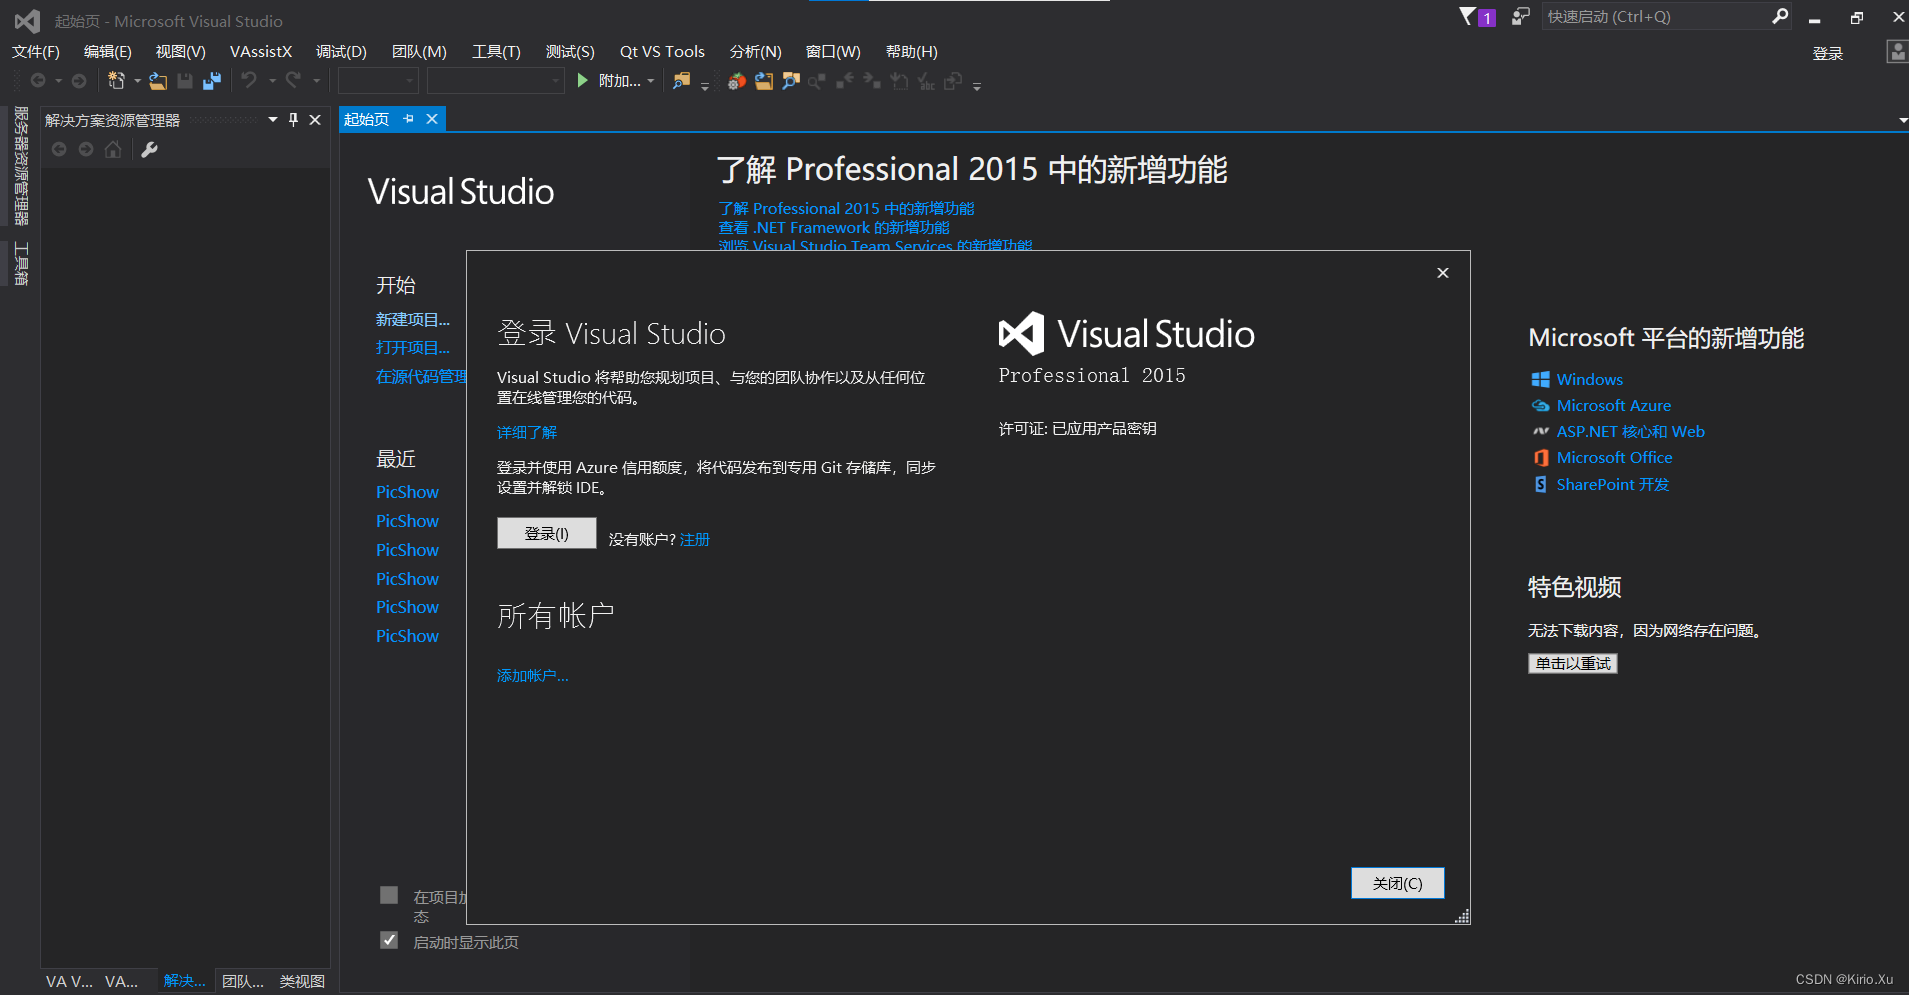Close the Start Page tab
Image resolution: width=1909 pixels, height=995 pixels.
coord(432,119)
